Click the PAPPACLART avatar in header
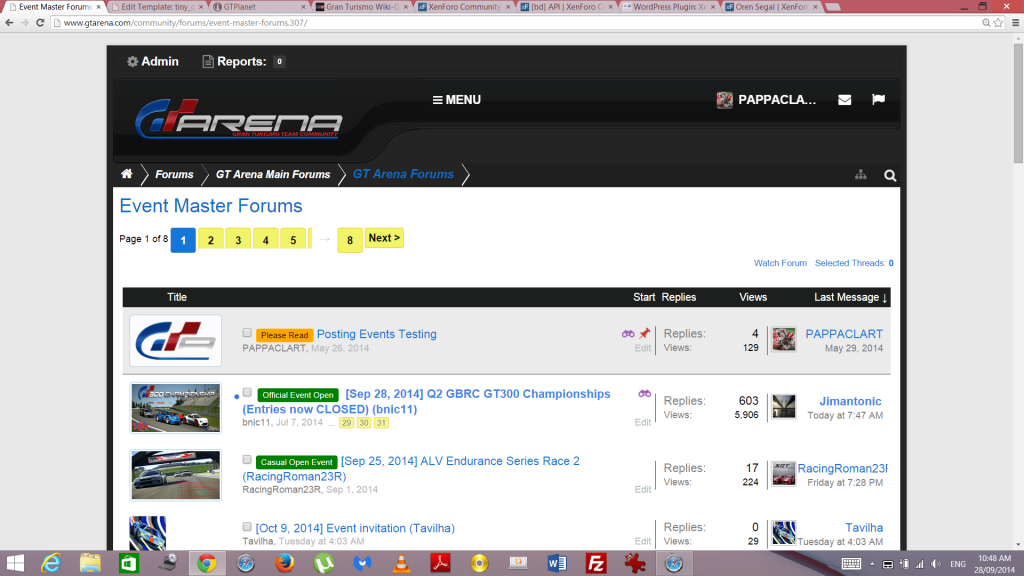 click(724, 100)
